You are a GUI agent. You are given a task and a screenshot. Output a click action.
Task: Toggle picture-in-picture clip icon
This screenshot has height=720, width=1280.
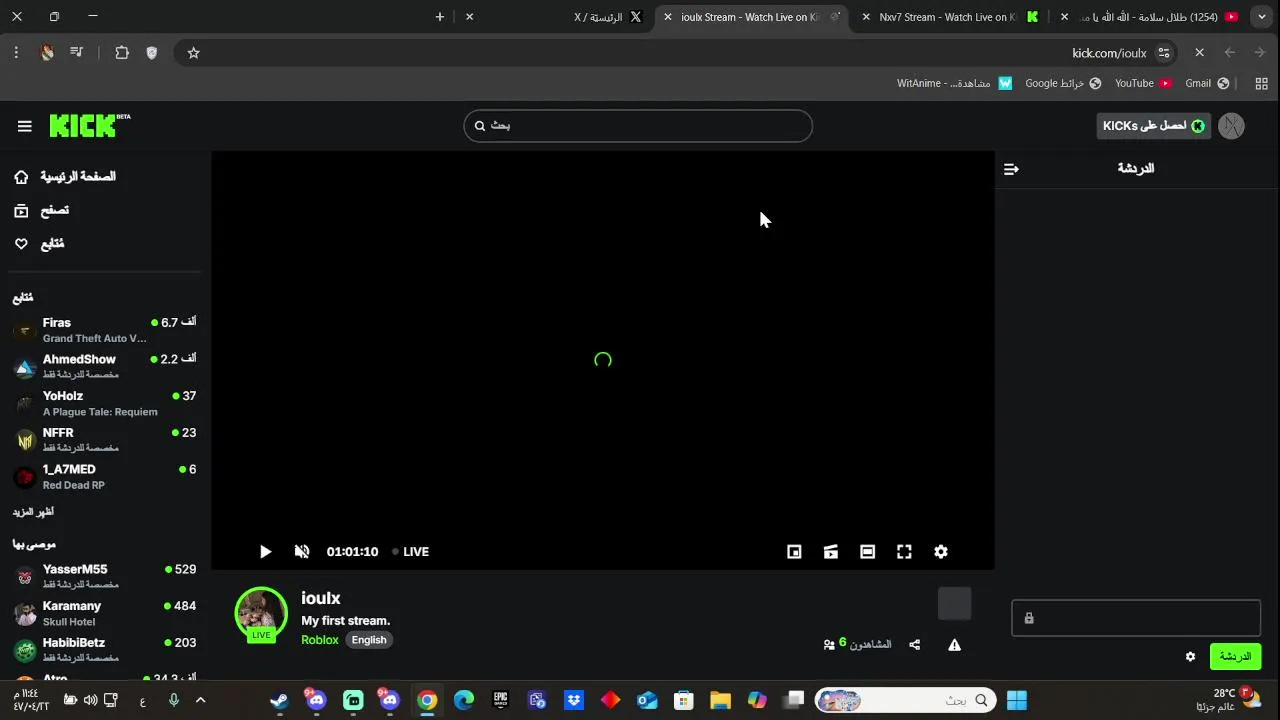tap(831, 552)
